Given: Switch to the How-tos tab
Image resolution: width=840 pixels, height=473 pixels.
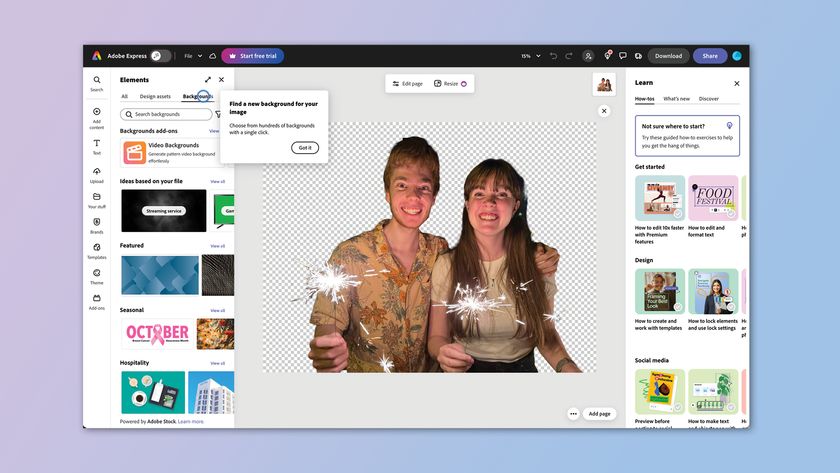Looking at the screenshot, I should click(644, 99).
